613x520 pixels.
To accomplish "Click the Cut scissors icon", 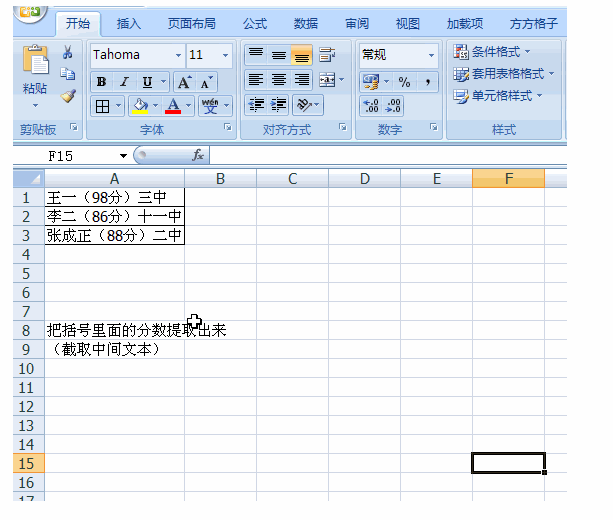I will point(68,52).
